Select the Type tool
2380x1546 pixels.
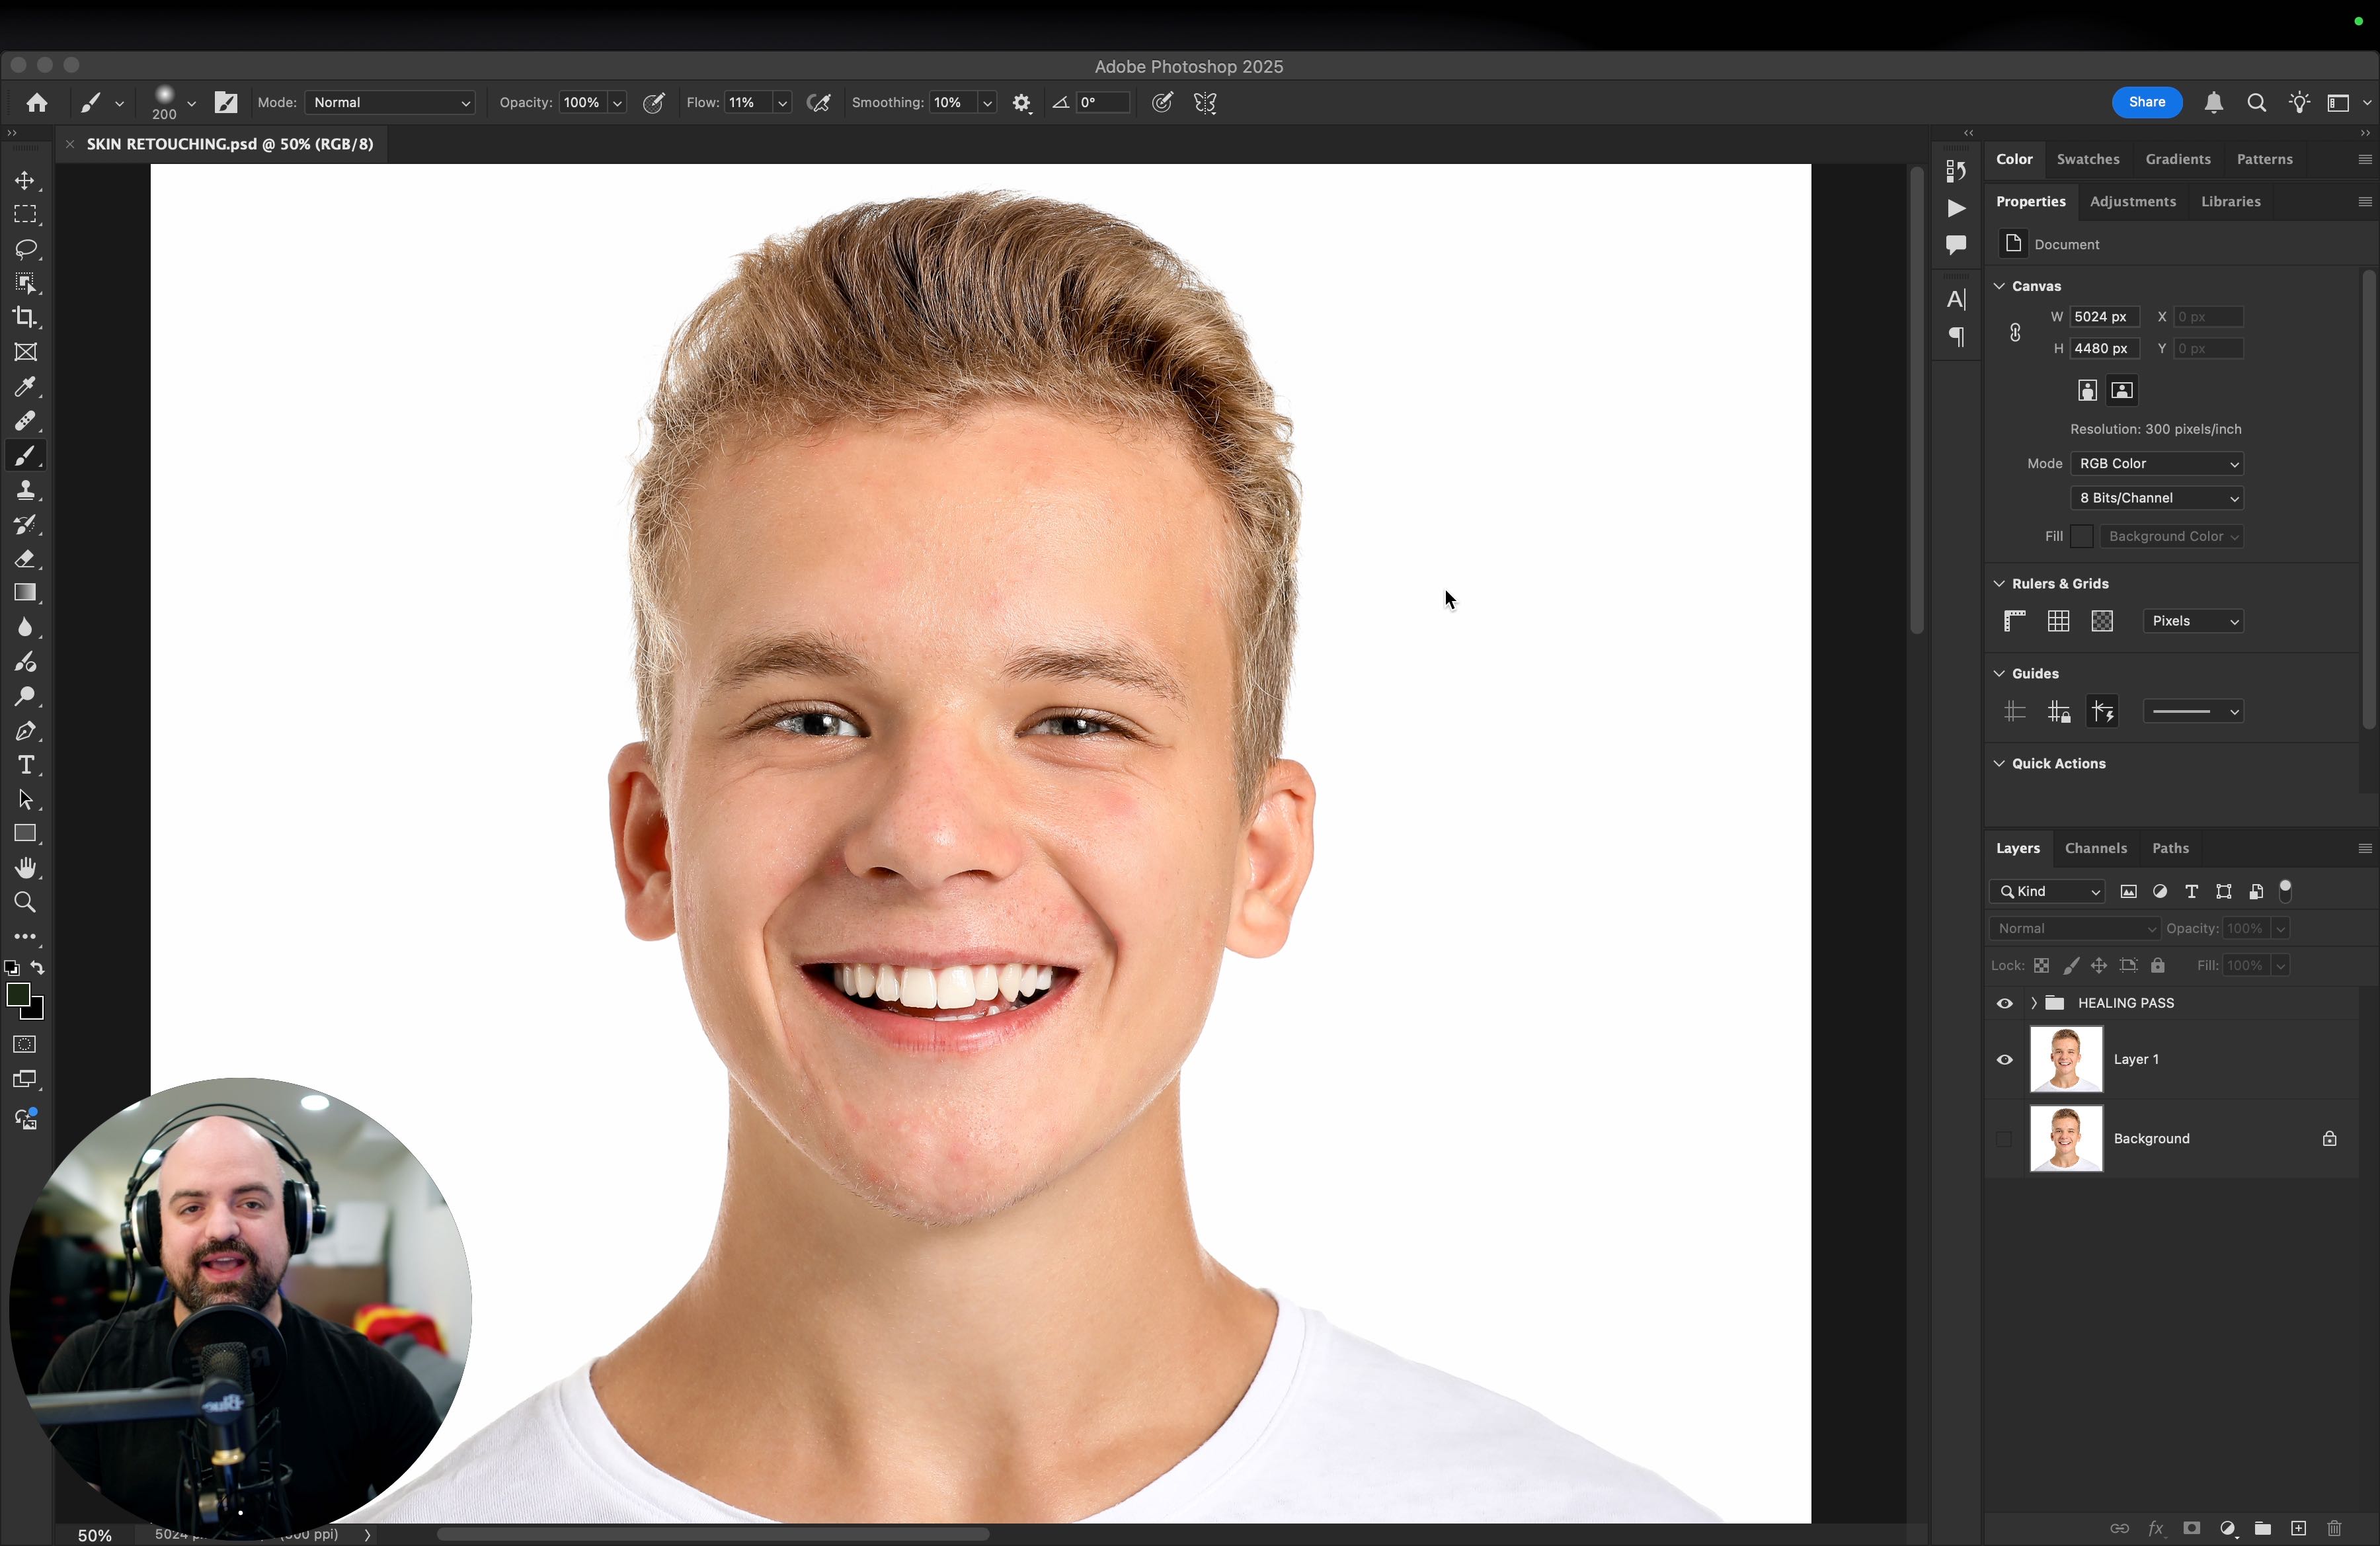click(x=26, y=766)
